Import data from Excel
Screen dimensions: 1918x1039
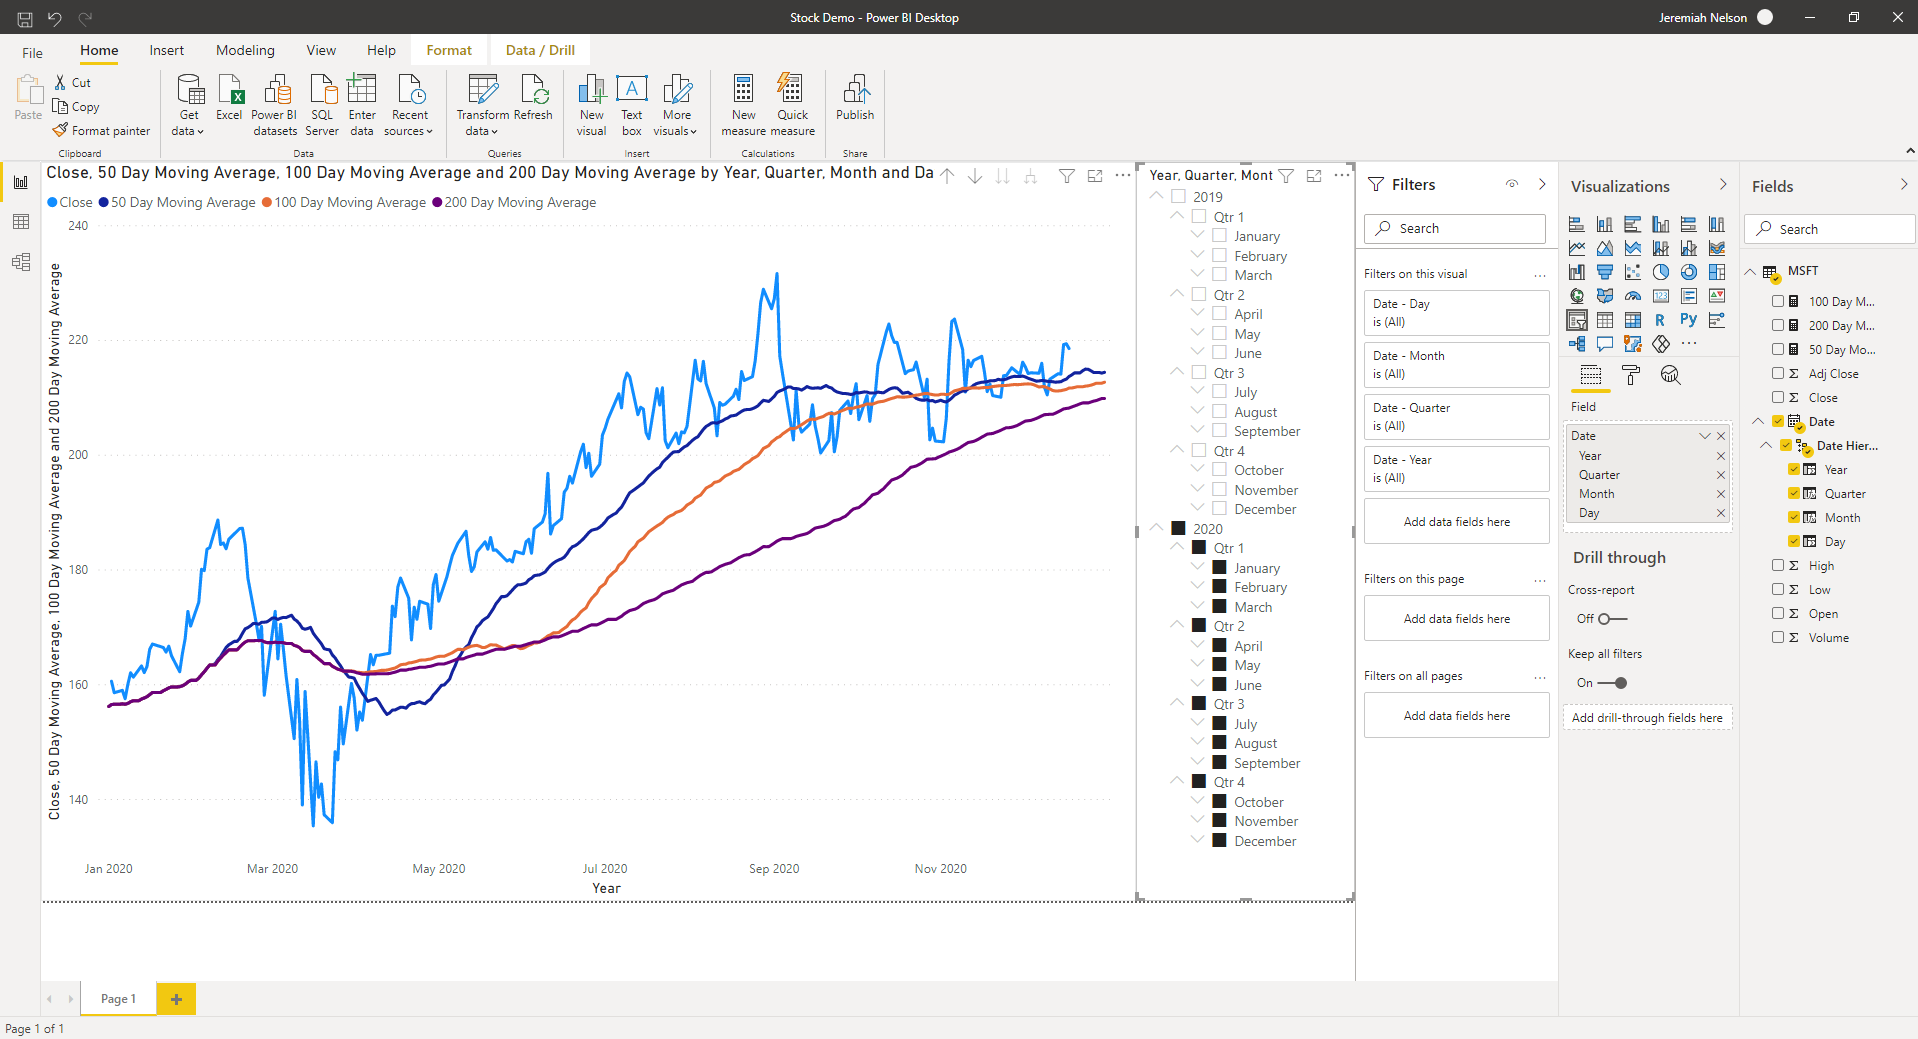[x=230, y=98]
